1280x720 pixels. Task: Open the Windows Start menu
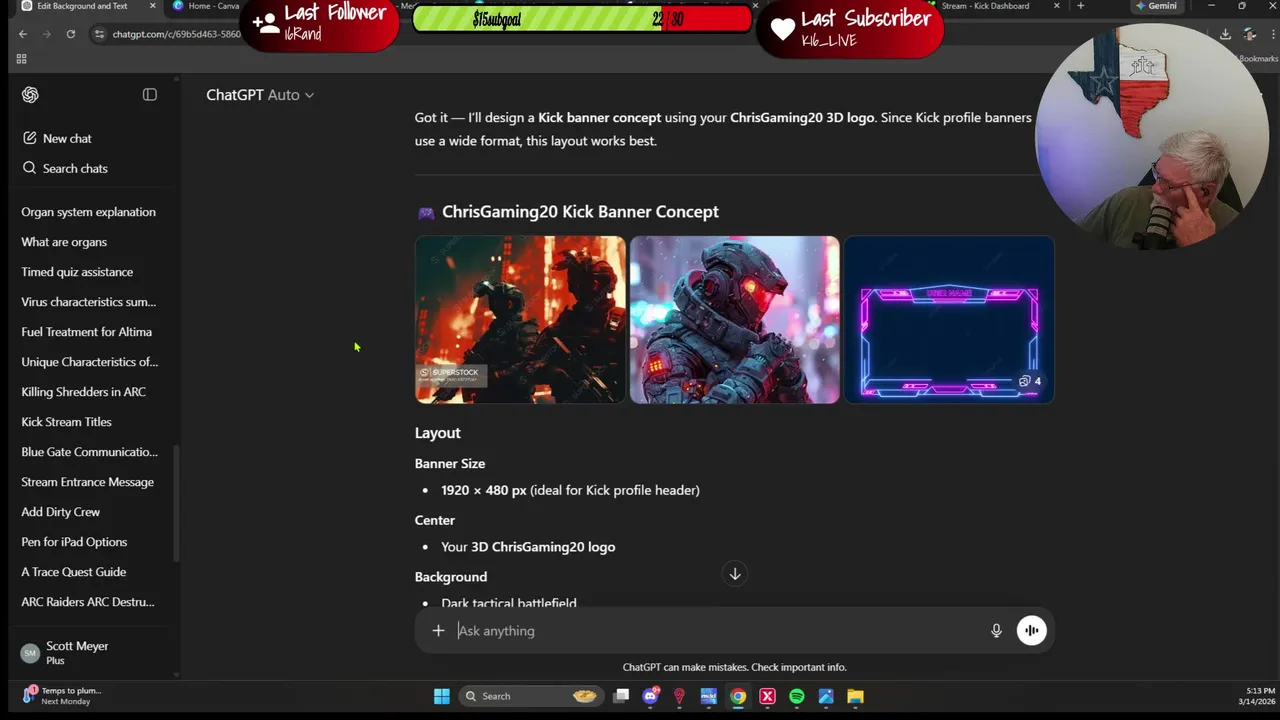[441, 696]
